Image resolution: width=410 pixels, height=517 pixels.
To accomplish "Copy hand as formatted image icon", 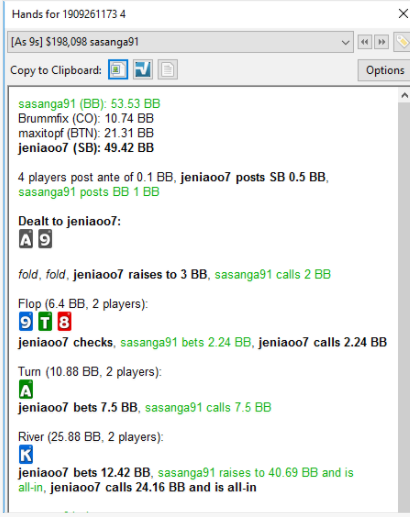I will pyautogui.click(x=118, y=70).
